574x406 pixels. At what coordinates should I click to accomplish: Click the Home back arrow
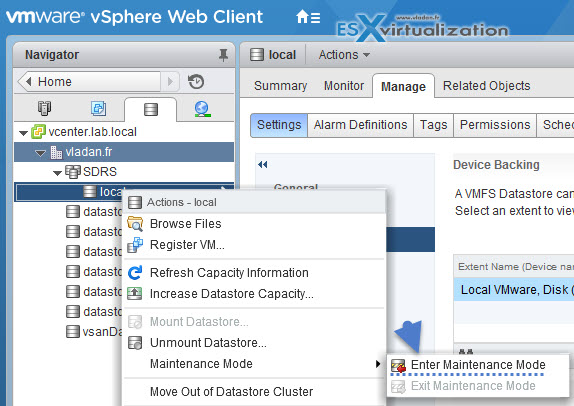(x=29, y=81)
